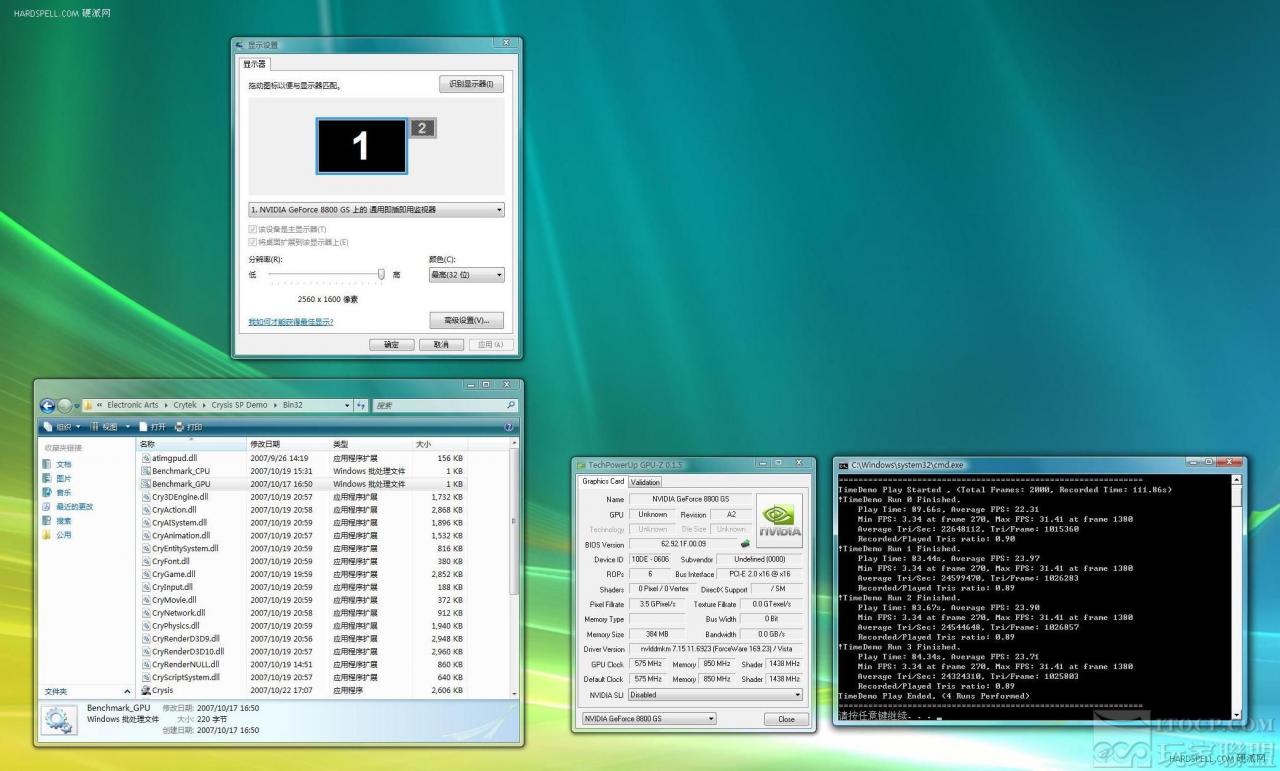The width and height of the screenshot is (1280, 771).
Task: Sort by the 修改日期 column header
Action: click(x=288, y=444)
